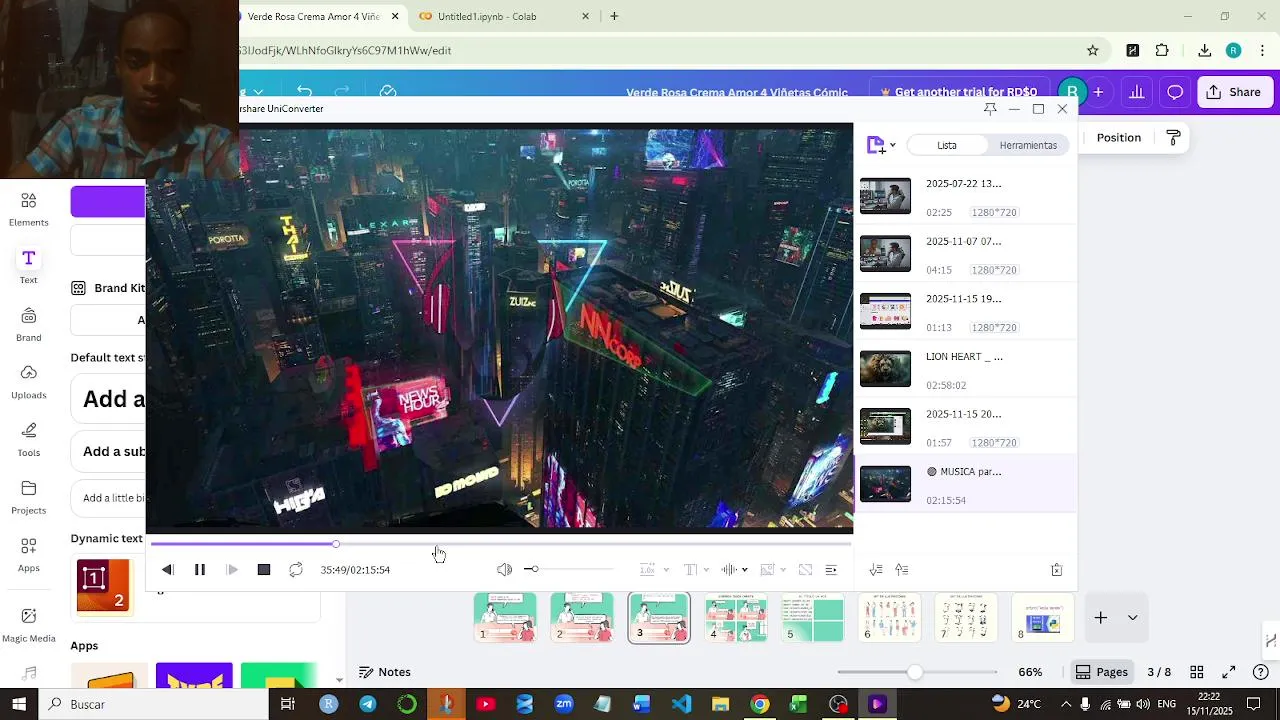This screenshot has width=1280, height=720.
Task: Open Projects panel in Canva sidebar
Action: (x=28, y=497)
